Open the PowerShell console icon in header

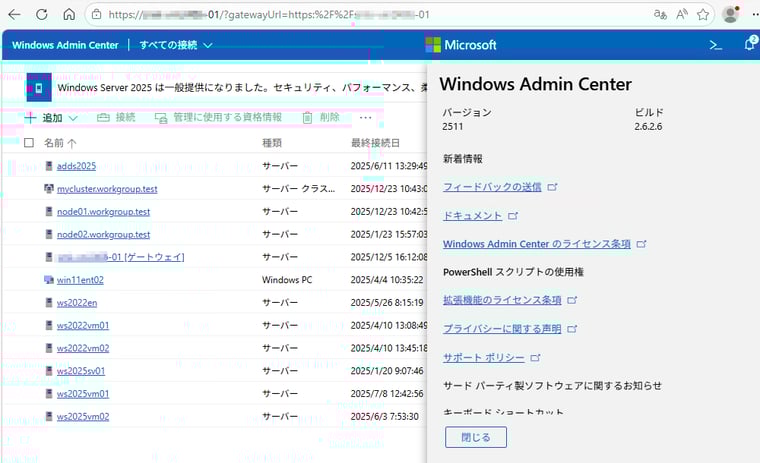(715, 45)
